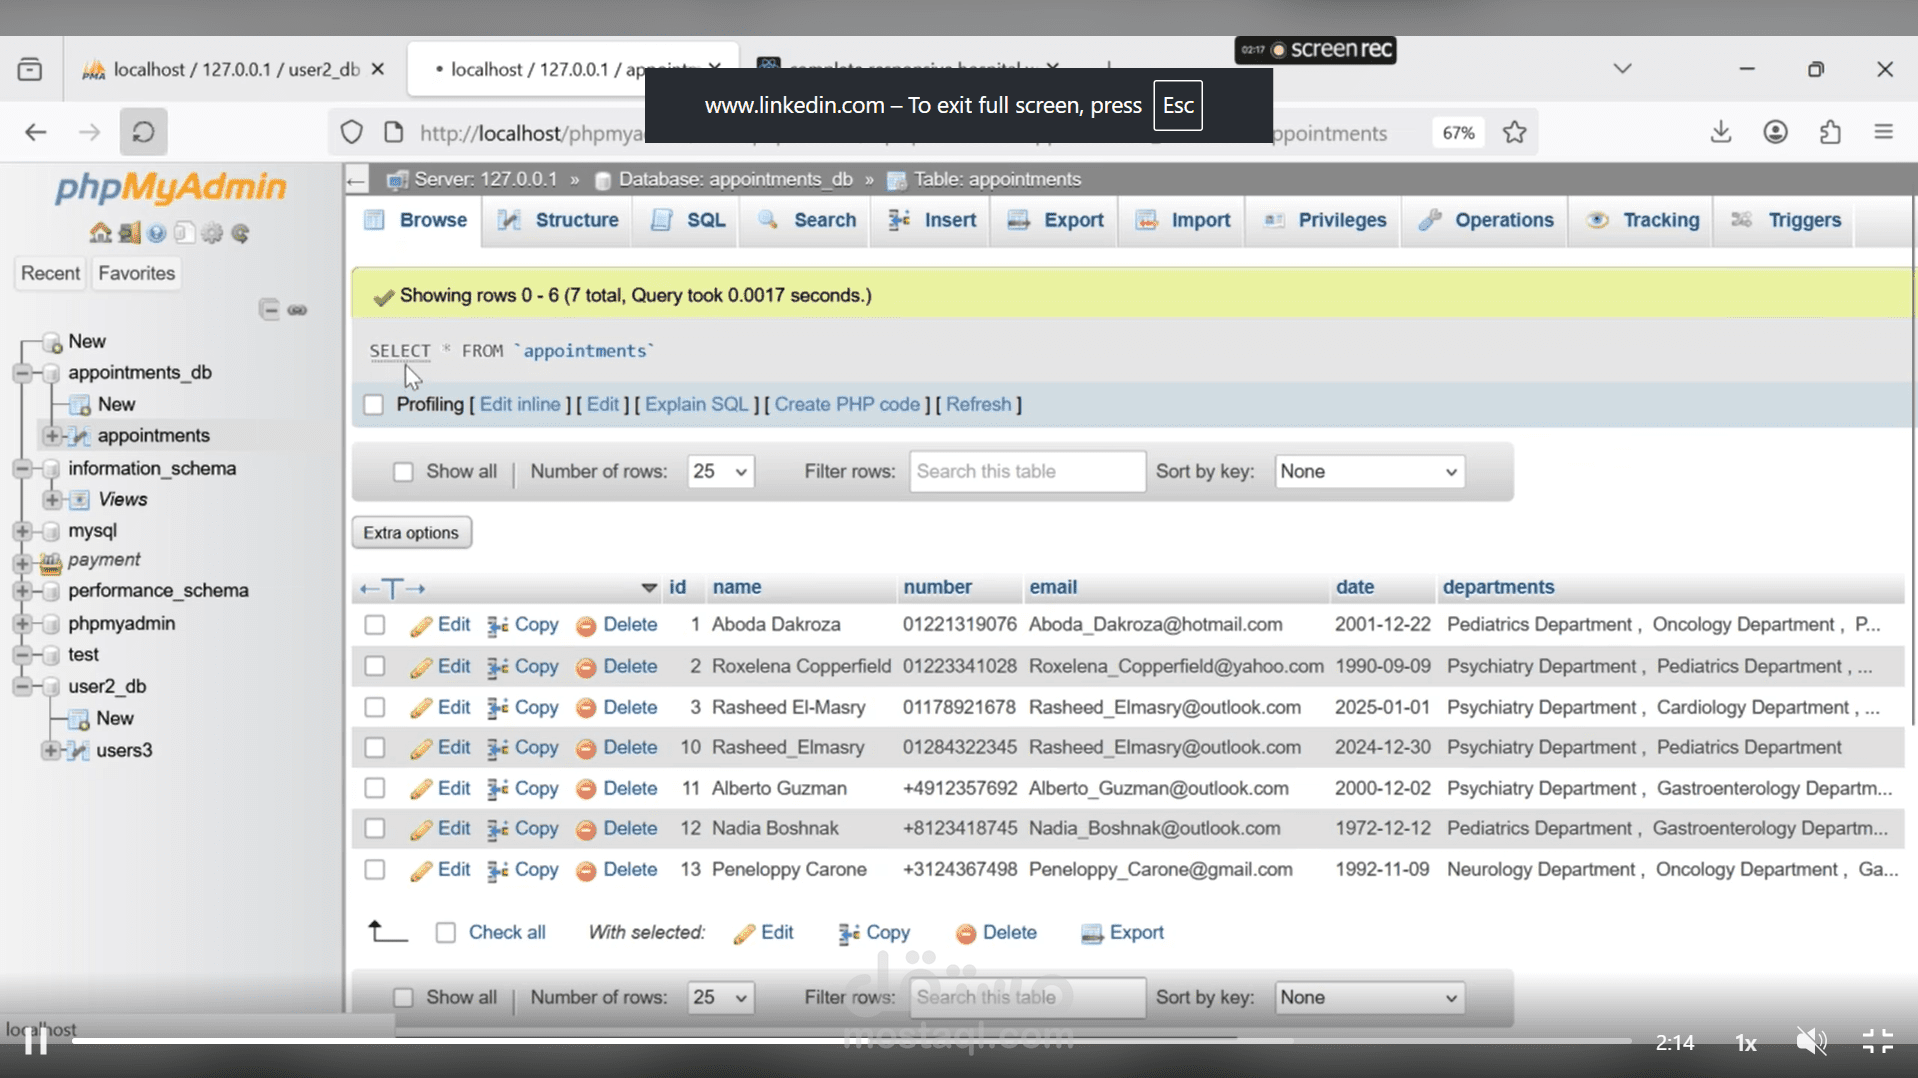Click top Filter rows search field
The height and width of the screenshot is (1078, 1918).
pyautogui.click(x=1027, y=471)
